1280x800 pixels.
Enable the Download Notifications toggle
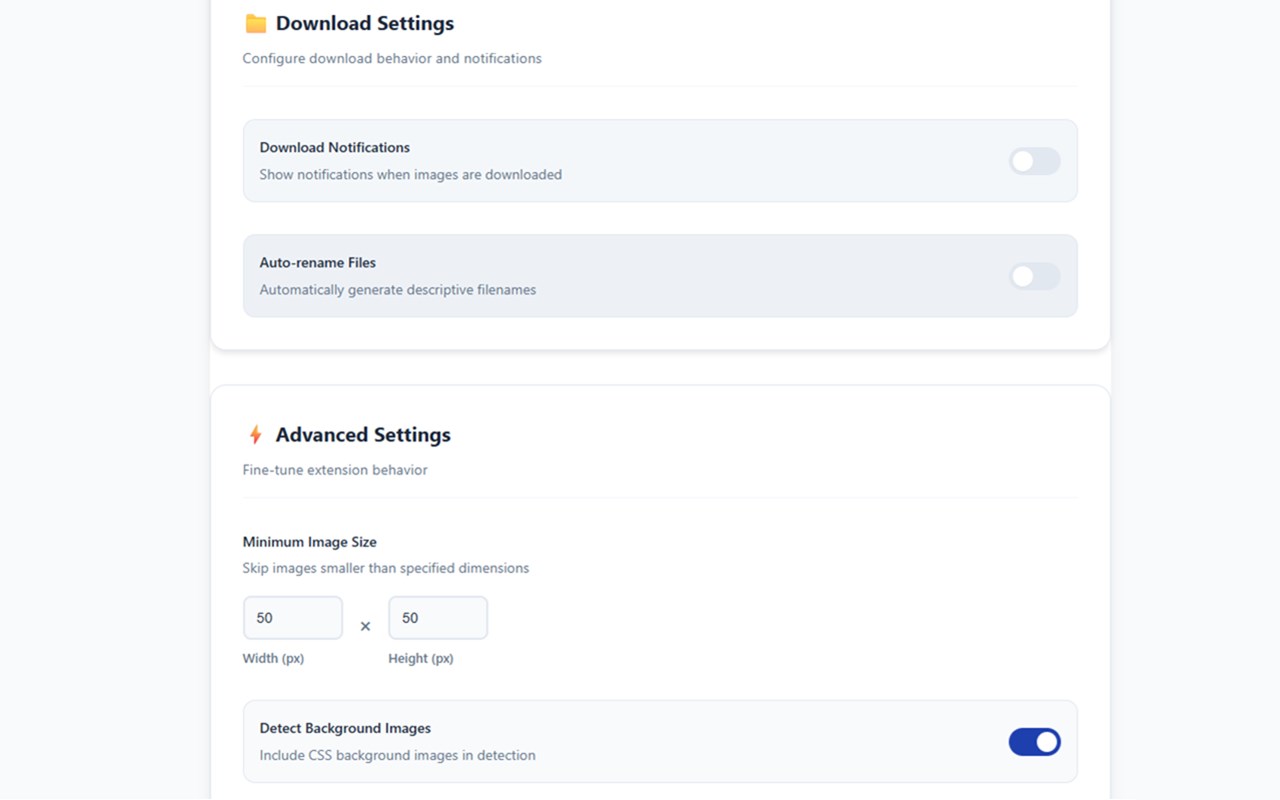[x=1034, y=161]
